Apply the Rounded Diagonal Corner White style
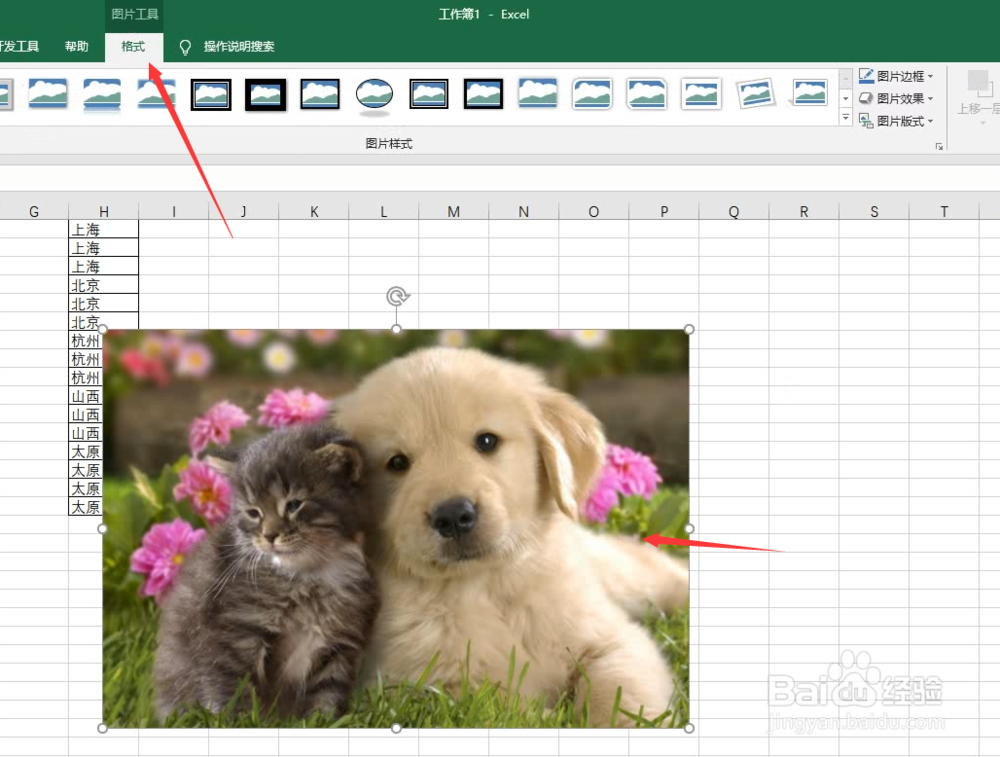 tap(592, 94)
